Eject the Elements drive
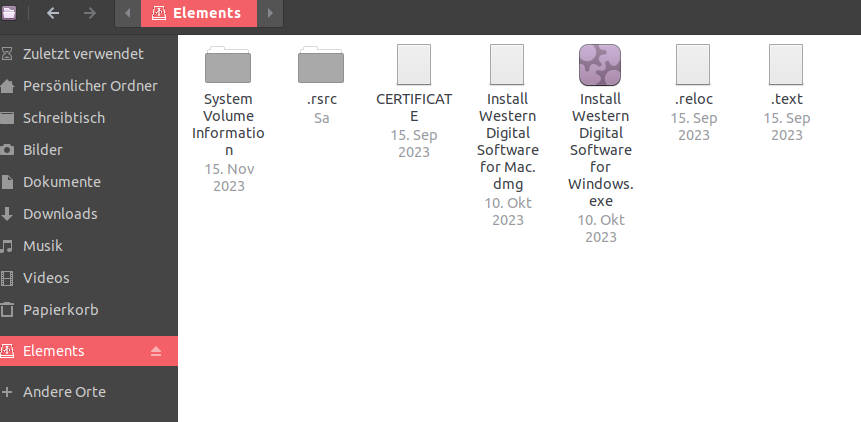861x422 pixels. (x=156, y=351)
